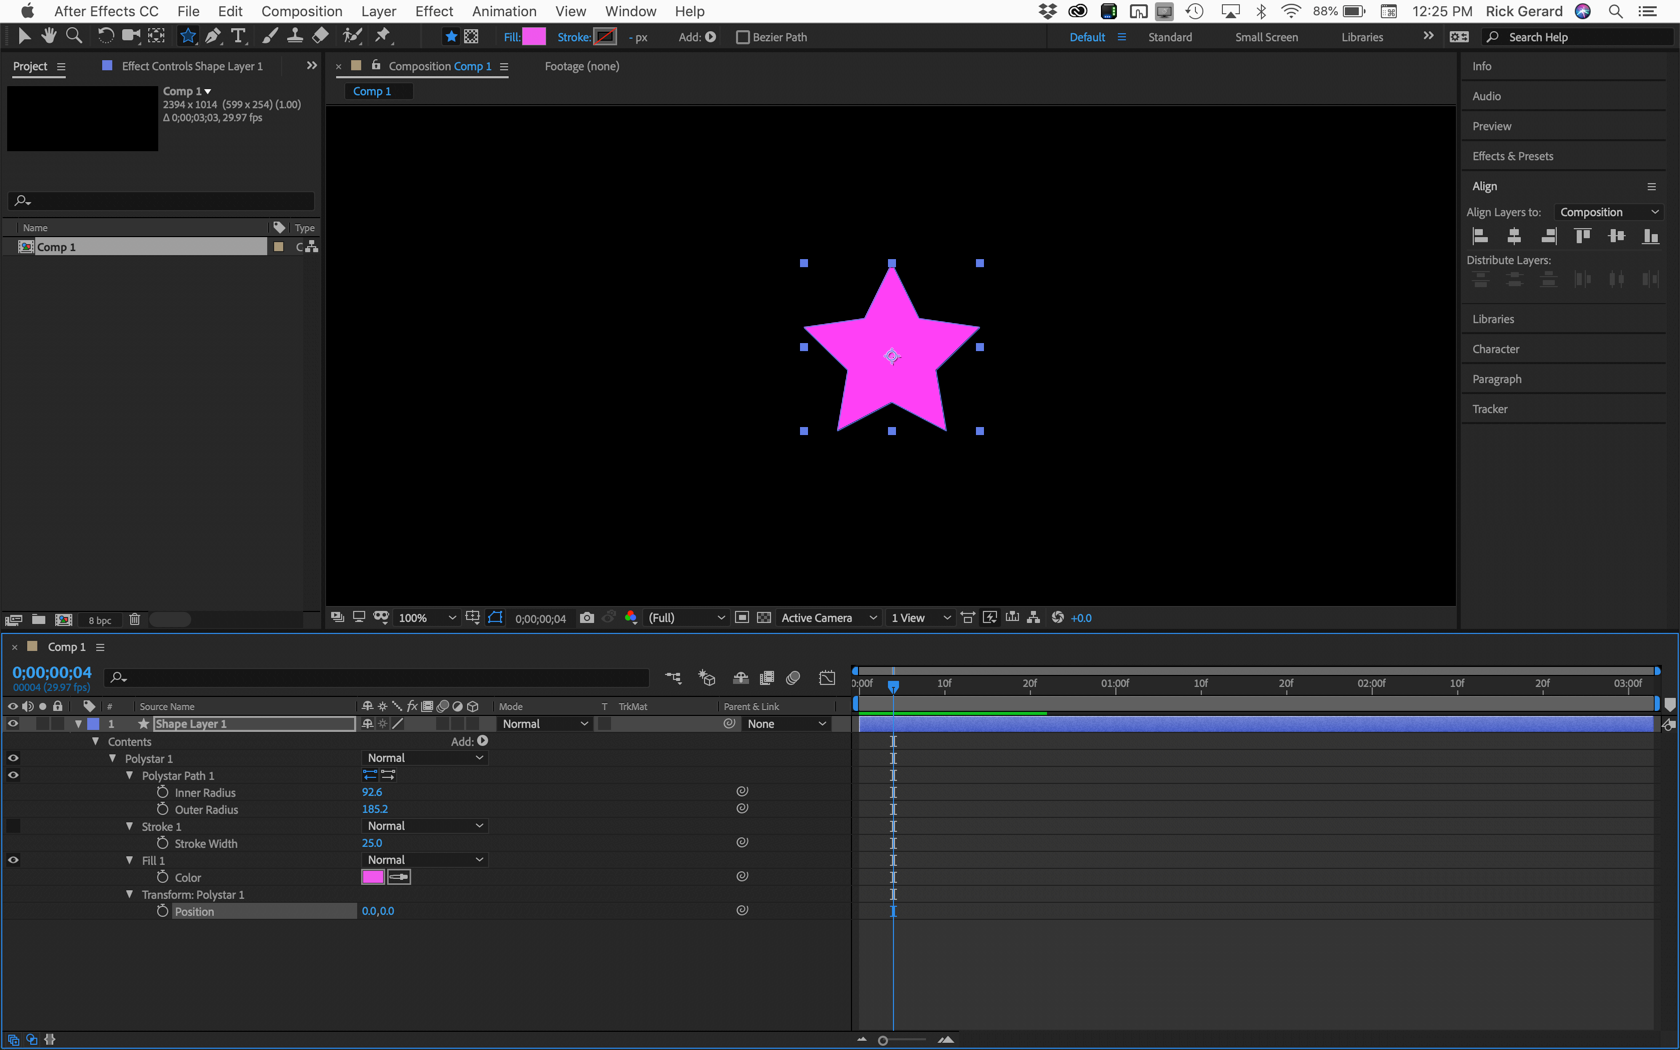1680x1050 pixels.
Task: Select the Type tool
Action: (x=238, y=36)
